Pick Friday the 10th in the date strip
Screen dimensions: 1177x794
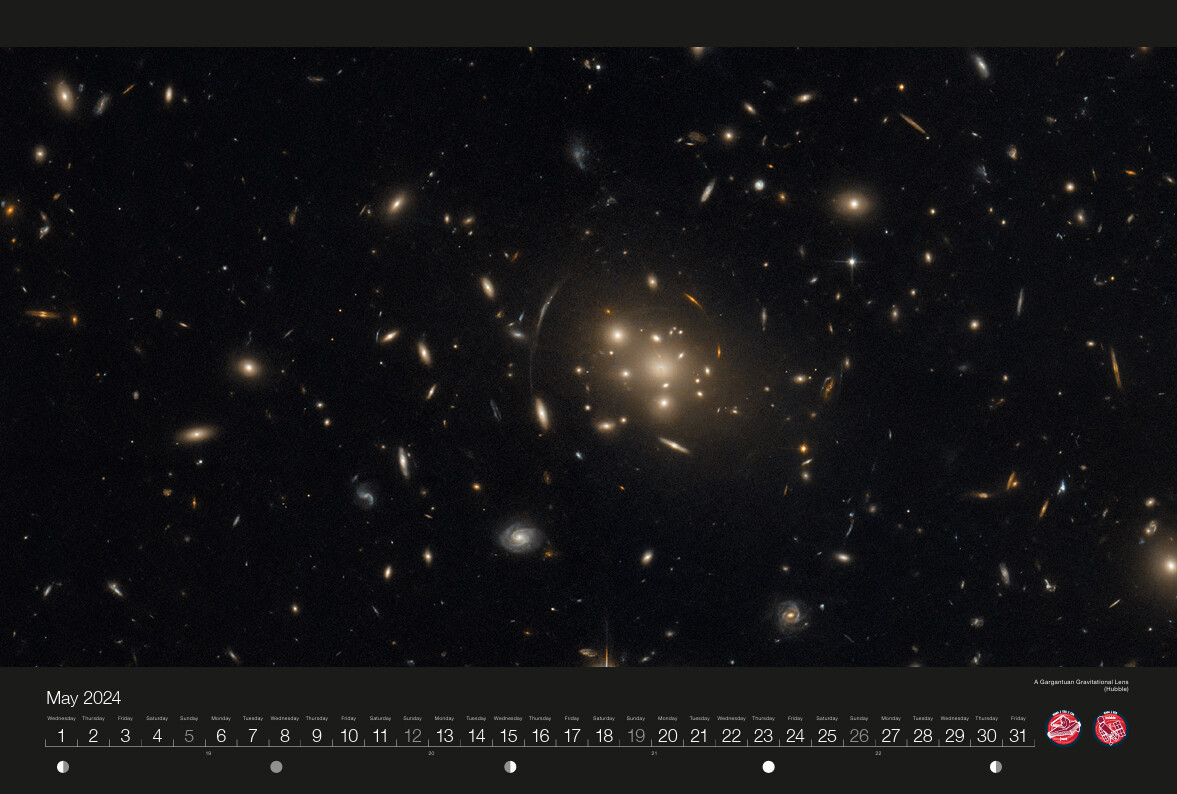pyautogui.click(x=348, y=736)
